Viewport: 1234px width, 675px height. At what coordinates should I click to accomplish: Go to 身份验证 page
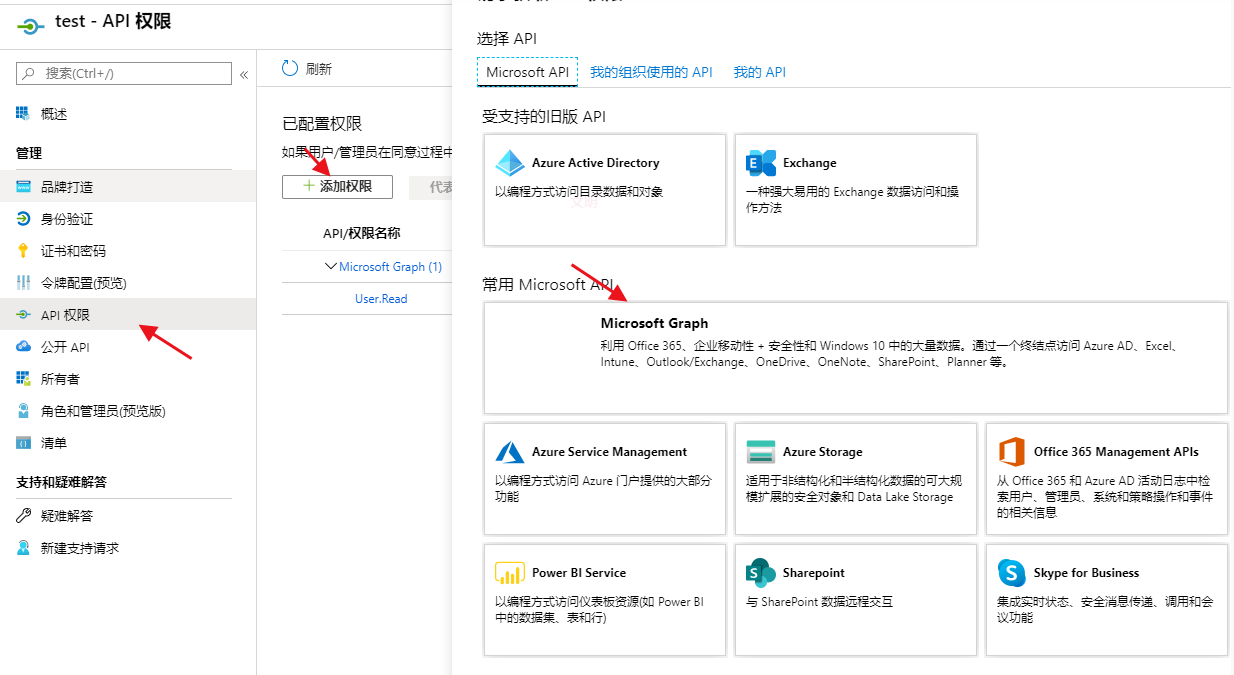[128, 219]
